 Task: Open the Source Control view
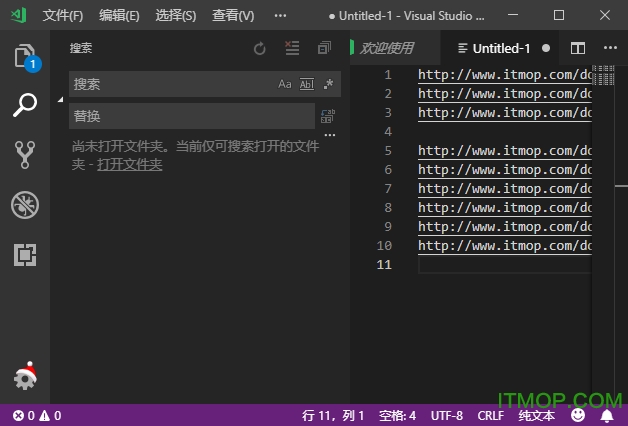coord(25,154)
